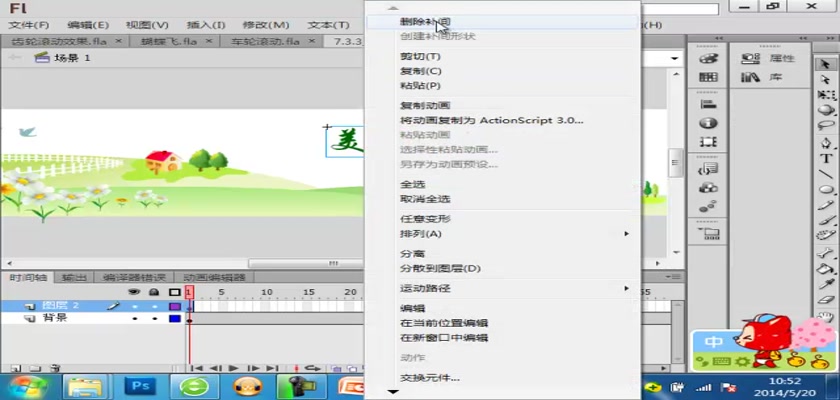Click the play button in timeline controls
This screenshot has width=840, height=400.
[x=233, y=368]
